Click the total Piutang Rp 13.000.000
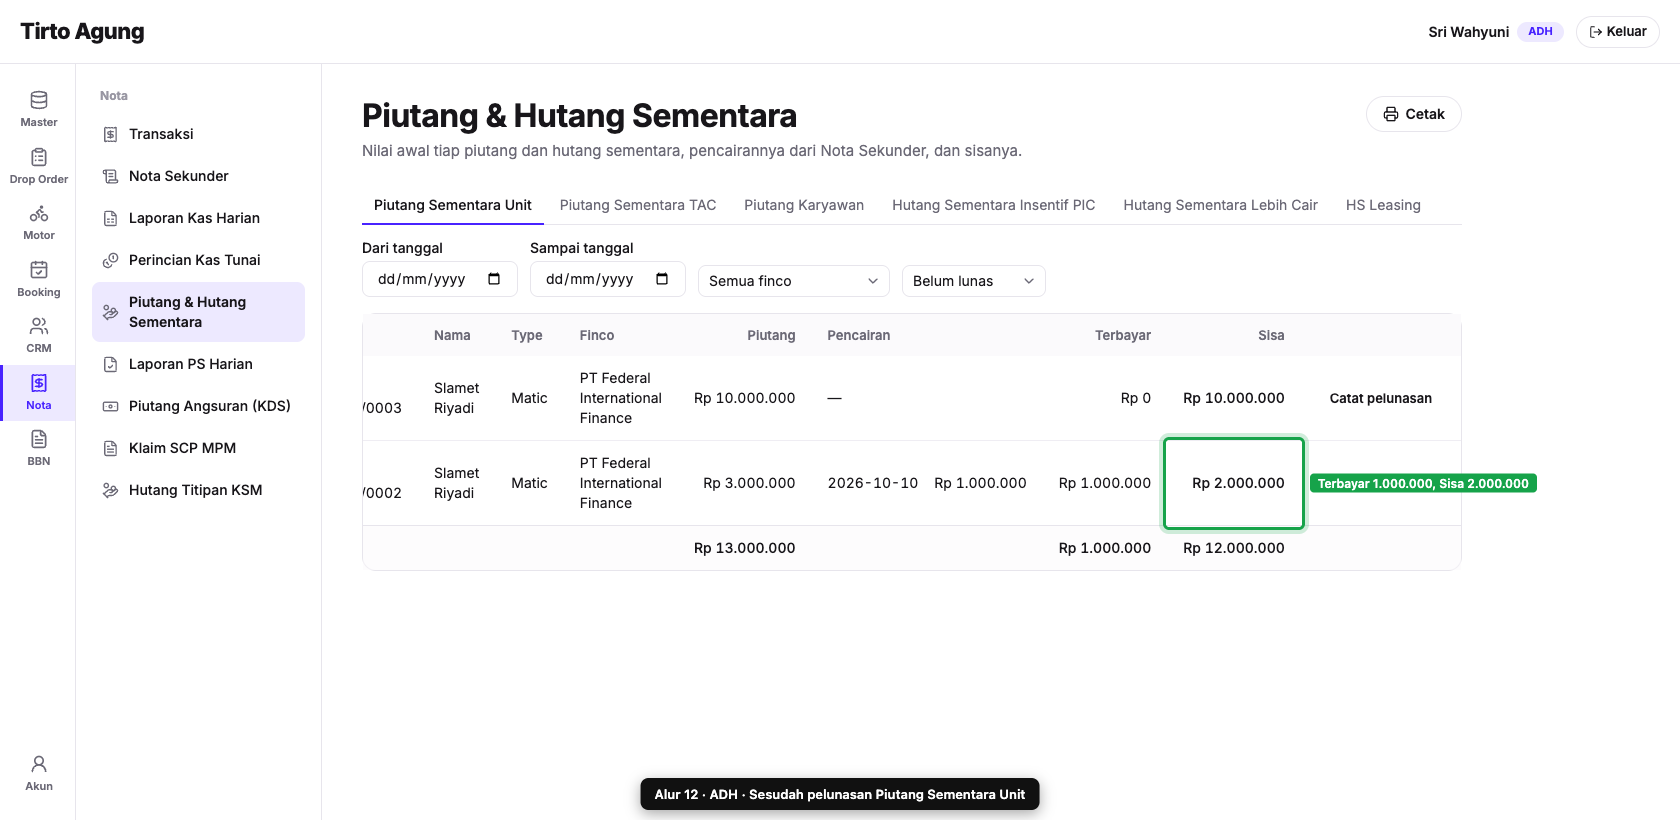Screen dimensions: 1680x820 [745, 548]
